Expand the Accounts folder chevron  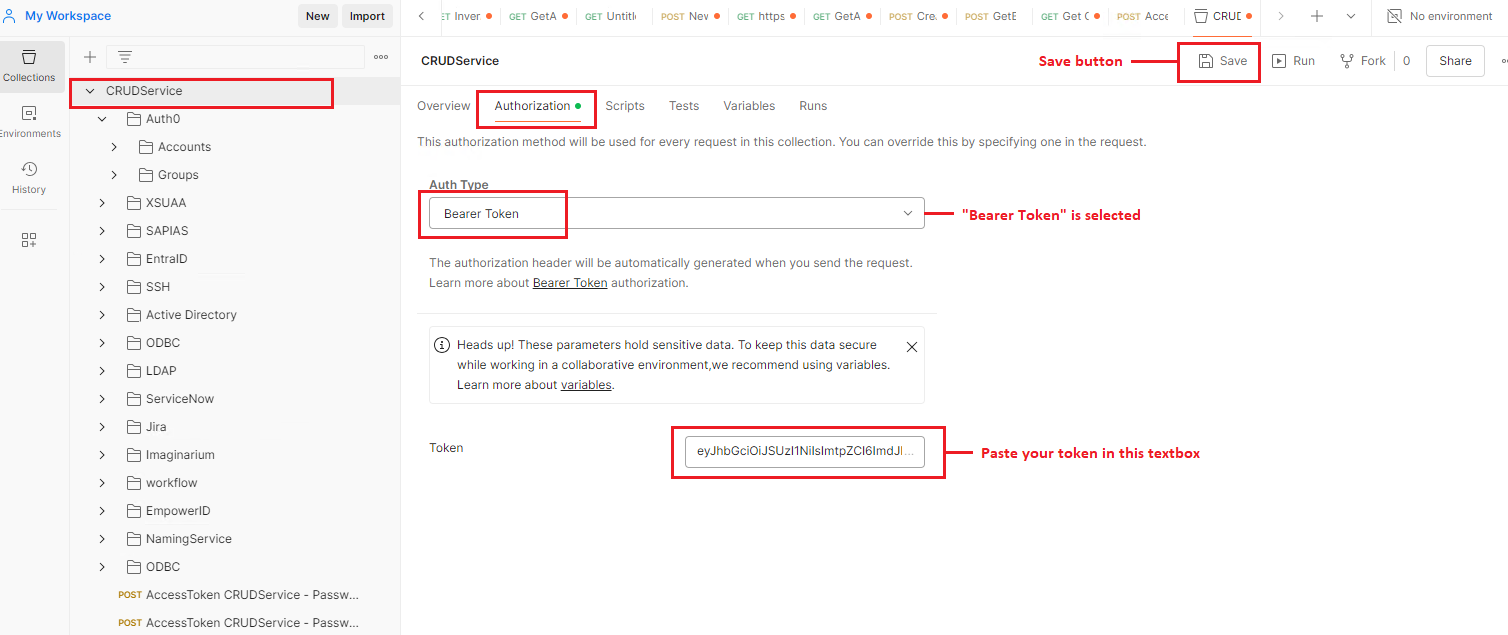coord(114,147)
